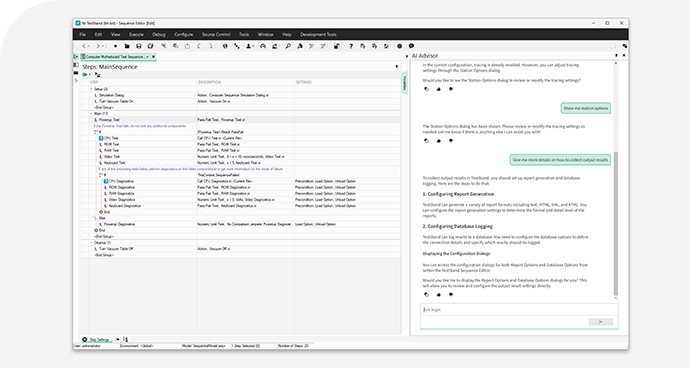The width and height of the screenshot is (690, 368).
Task: Click the SETTINGS column header
Action: (304, 82)
